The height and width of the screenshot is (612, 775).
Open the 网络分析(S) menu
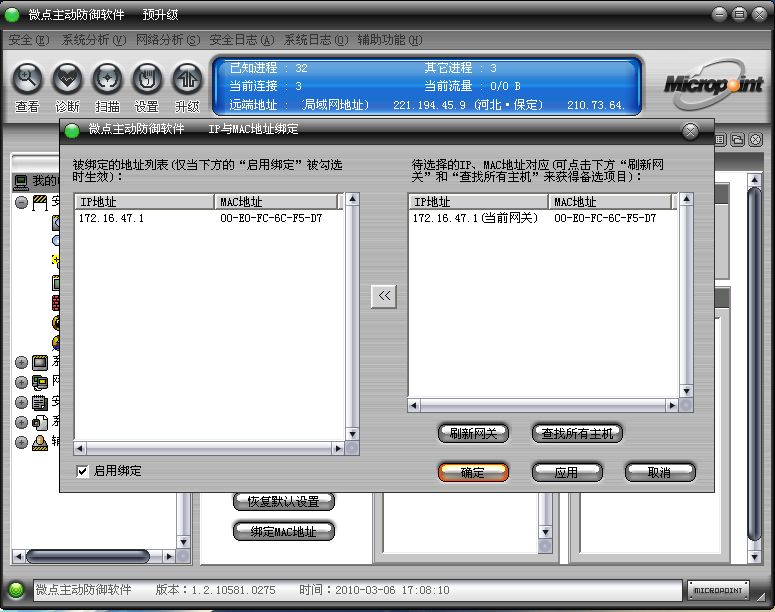click(x=168, y=40)
